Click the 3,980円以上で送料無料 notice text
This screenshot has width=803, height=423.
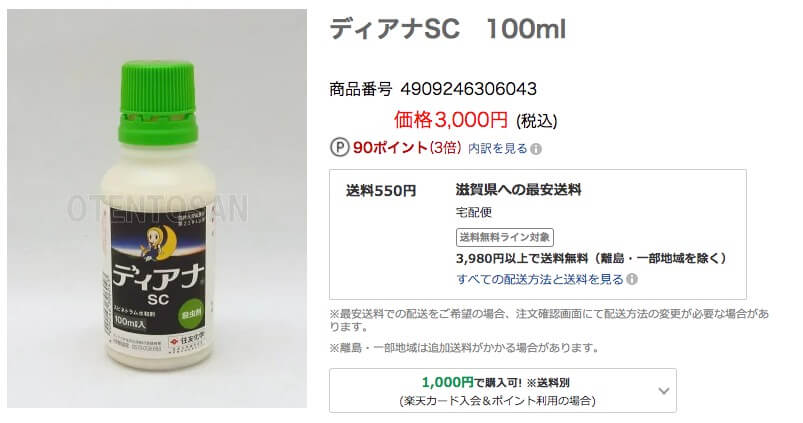(x=591, y=258)
